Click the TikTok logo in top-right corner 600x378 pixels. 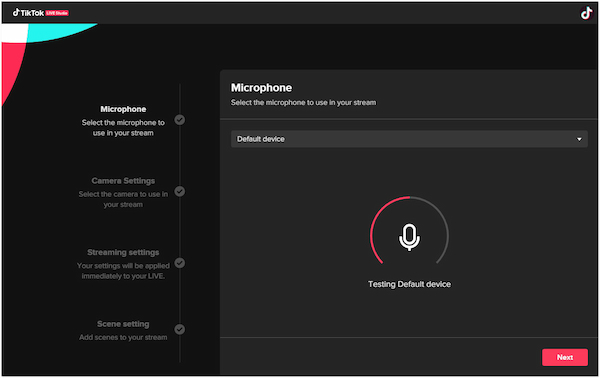586,13
